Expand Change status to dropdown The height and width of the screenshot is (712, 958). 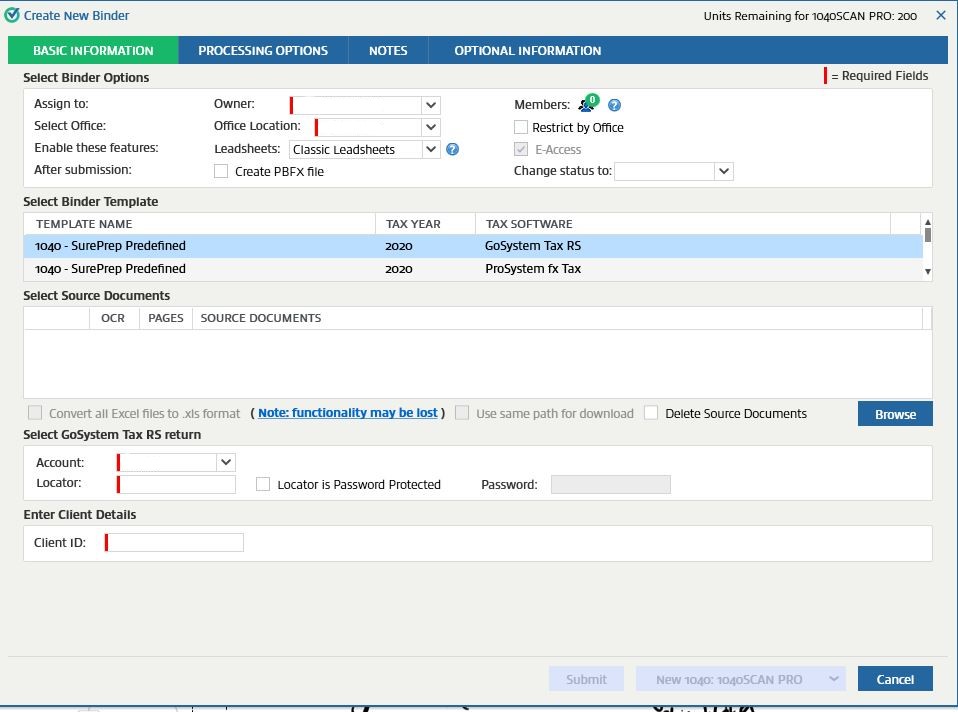point(724,171)
